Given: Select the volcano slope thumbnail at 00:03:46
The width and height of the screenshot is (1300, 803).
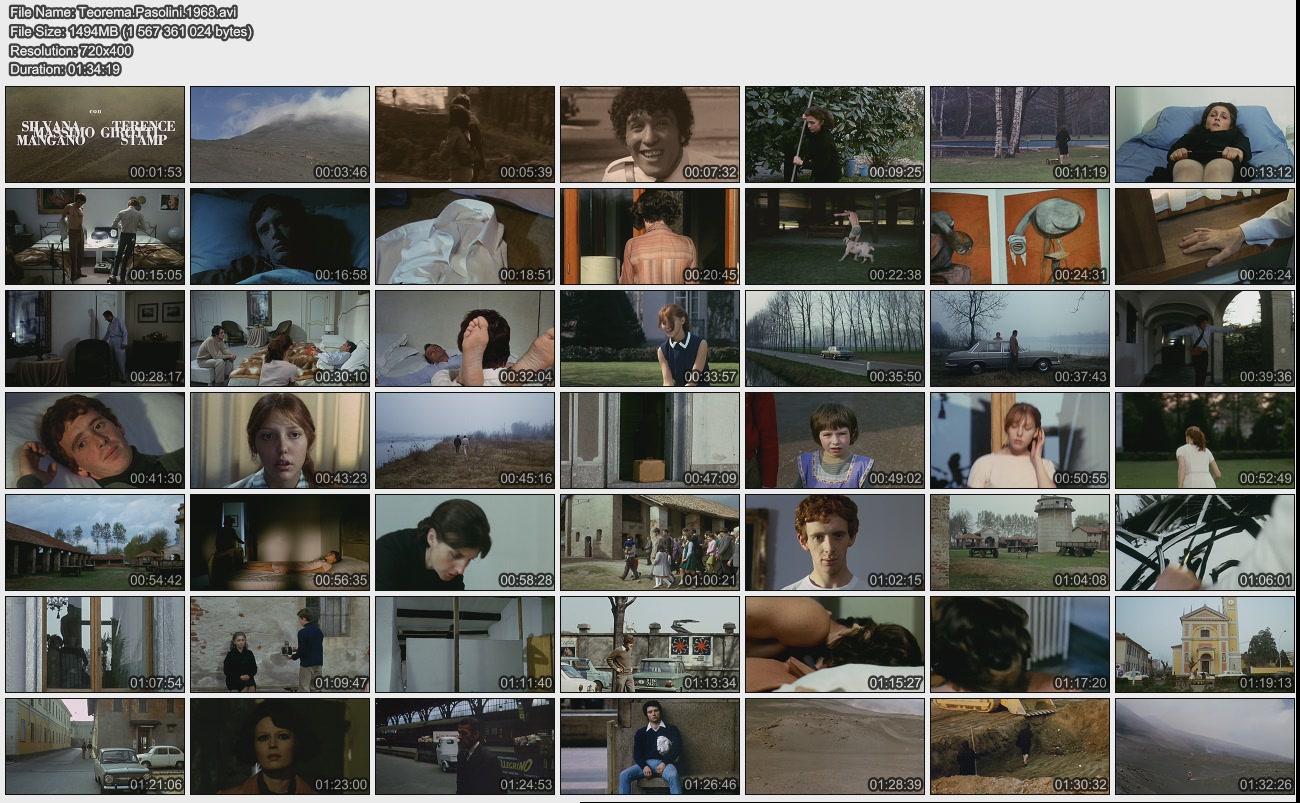Looking at the screenshot, I should tap(280, 134).
